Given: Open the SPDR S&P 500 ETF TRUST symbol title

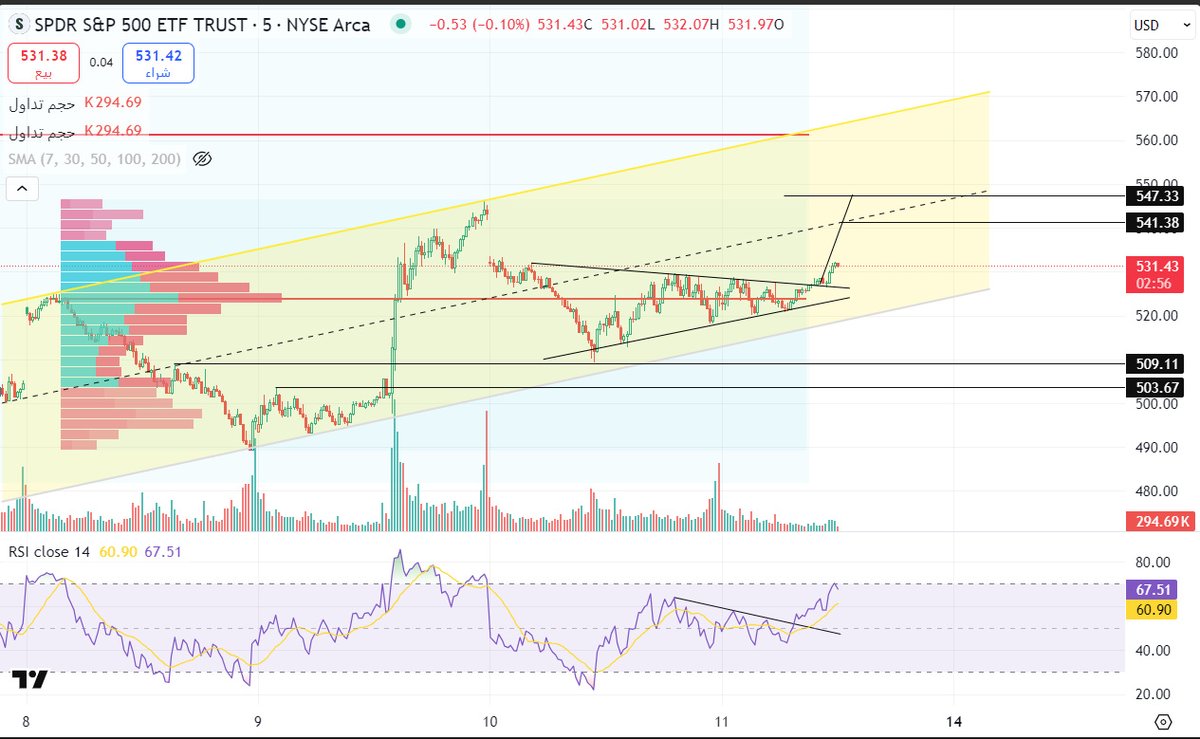Looking at the screenshot, I should click(204, 24).
